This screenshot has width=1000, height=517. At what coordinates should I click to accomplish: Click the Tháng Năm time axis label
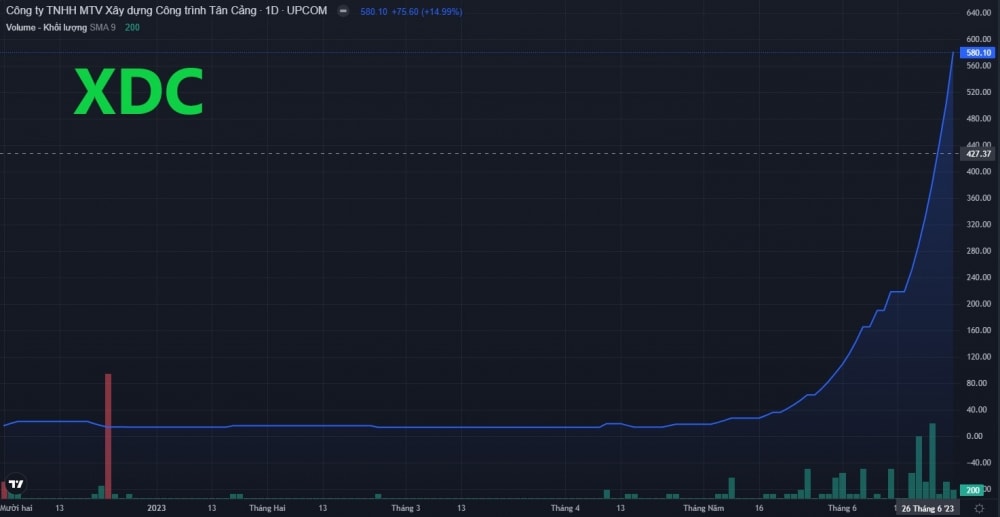tap(703, 508)
